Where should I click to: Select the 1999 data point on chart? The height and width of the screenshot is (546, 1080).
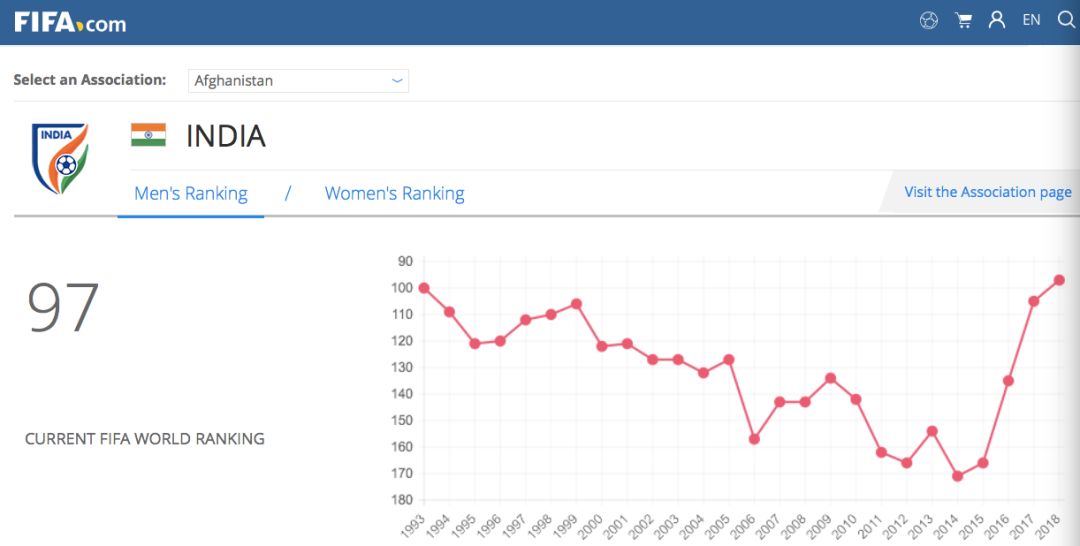click(x=576, y=304)
